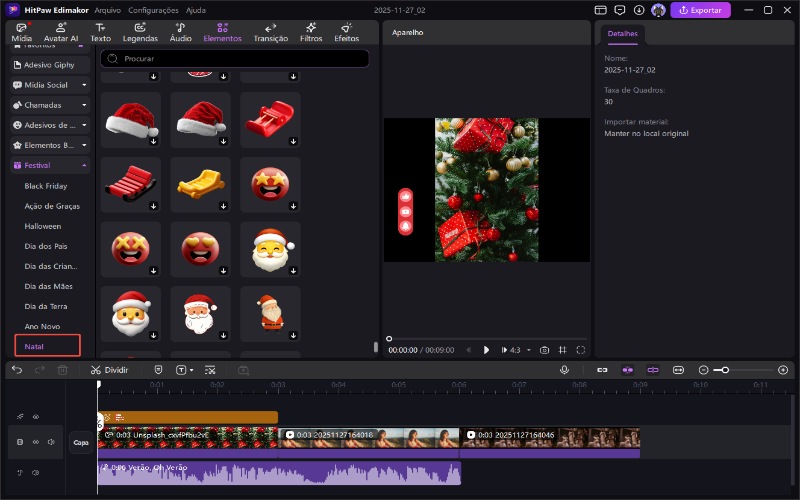The height and width of the screenshot is (500, 800).
Task: Open the Transição tab
Action: point(270,32)
